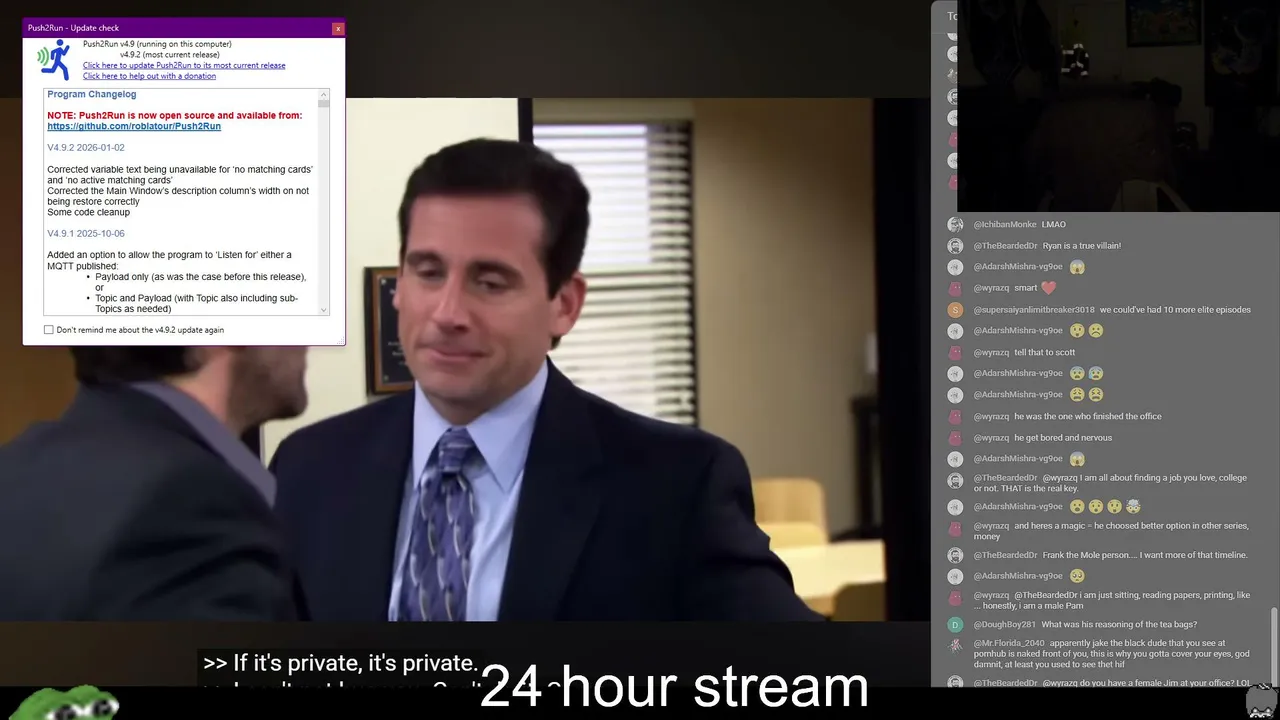
Task: Enable Don't remind me about v4.9.2 update
Action: tap(49, 330)
